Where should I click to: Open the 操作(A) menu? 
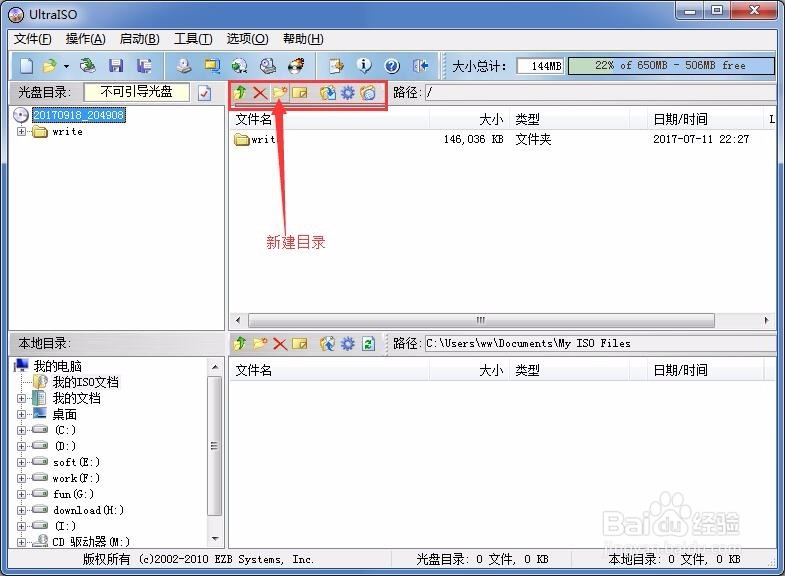click(x=86, y=39)
